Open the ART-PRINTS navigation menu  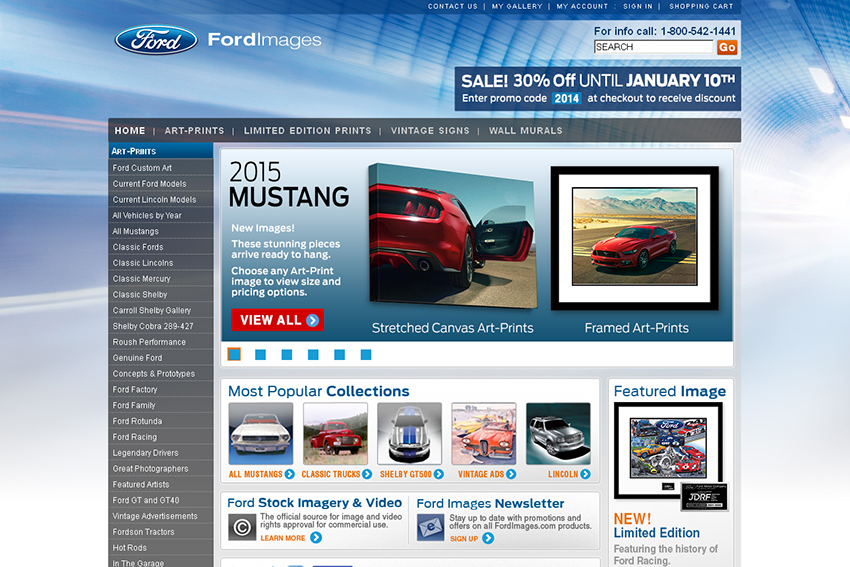[194, 131]
